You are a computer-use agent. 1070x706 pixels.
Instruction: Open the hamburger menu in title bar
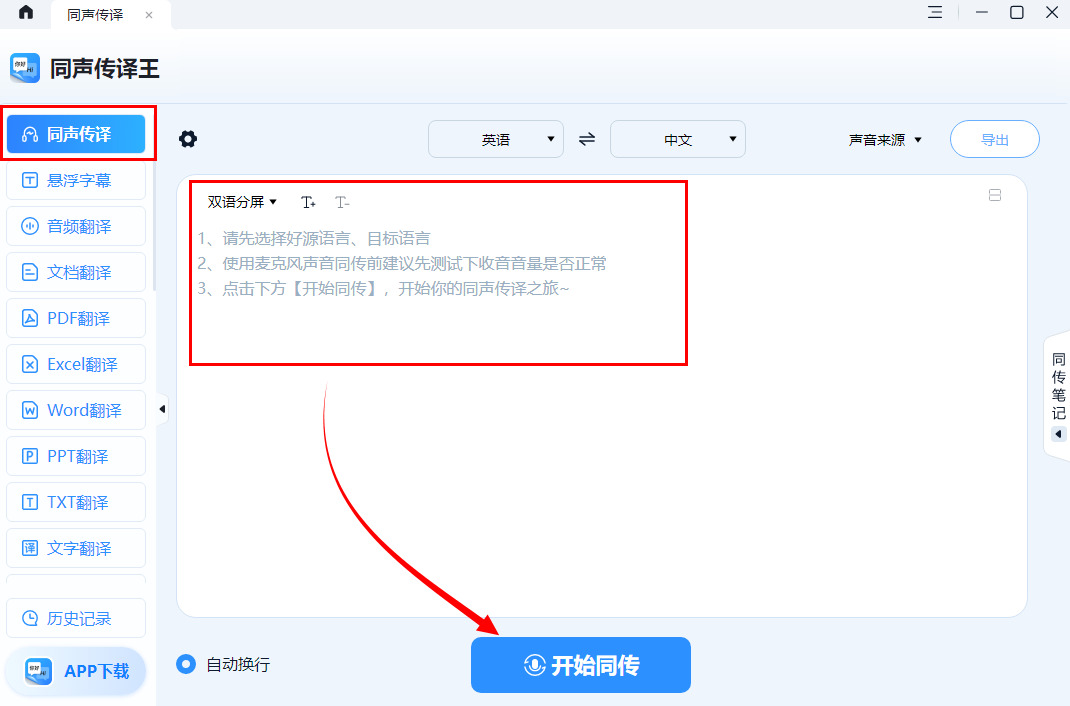935,12
